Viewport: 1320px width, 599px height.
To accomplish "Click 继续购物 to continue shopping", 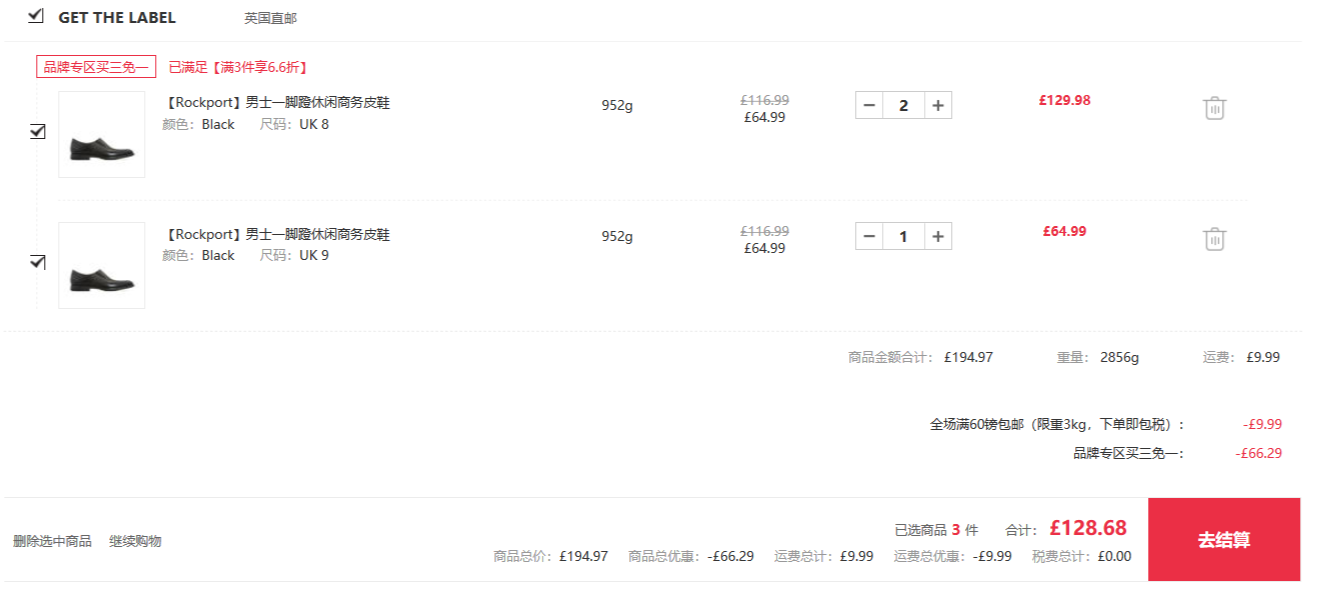I will pyautogui.click(x=135, y=541).
